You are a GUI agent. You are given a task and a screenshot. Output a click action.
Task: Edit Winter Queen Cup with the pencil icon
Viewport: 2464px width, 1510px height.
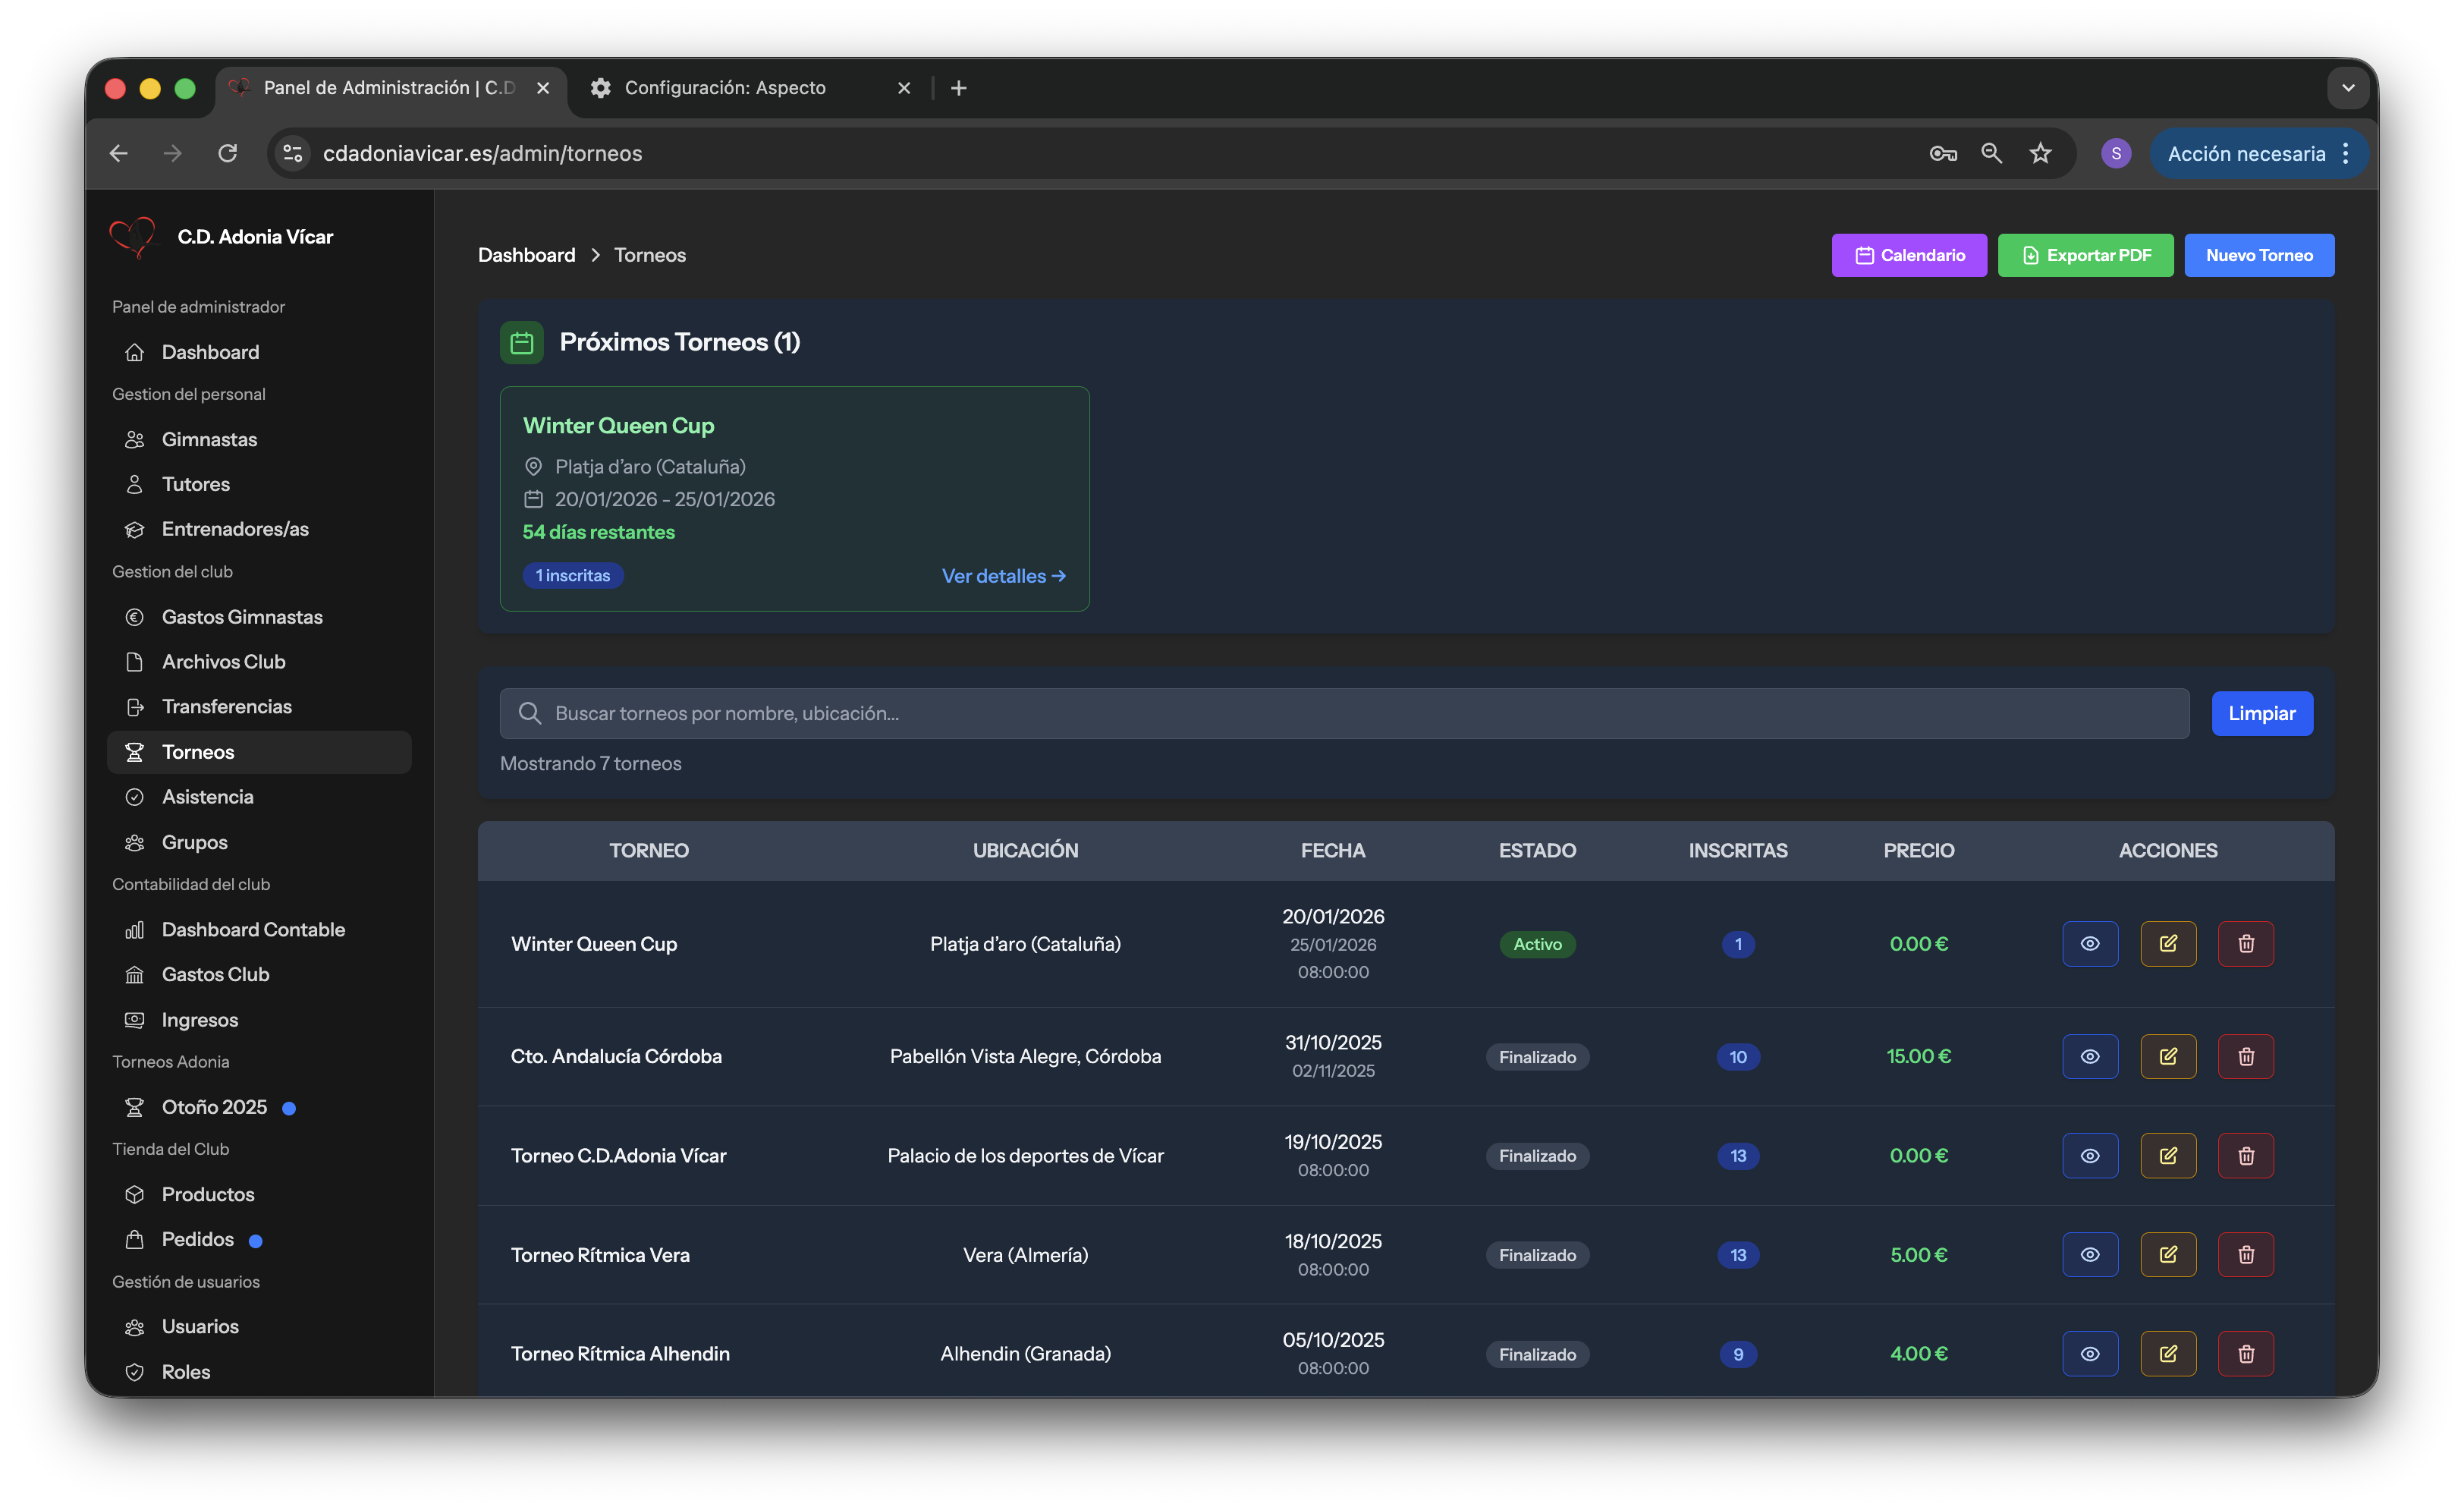tap(2168, 943)
